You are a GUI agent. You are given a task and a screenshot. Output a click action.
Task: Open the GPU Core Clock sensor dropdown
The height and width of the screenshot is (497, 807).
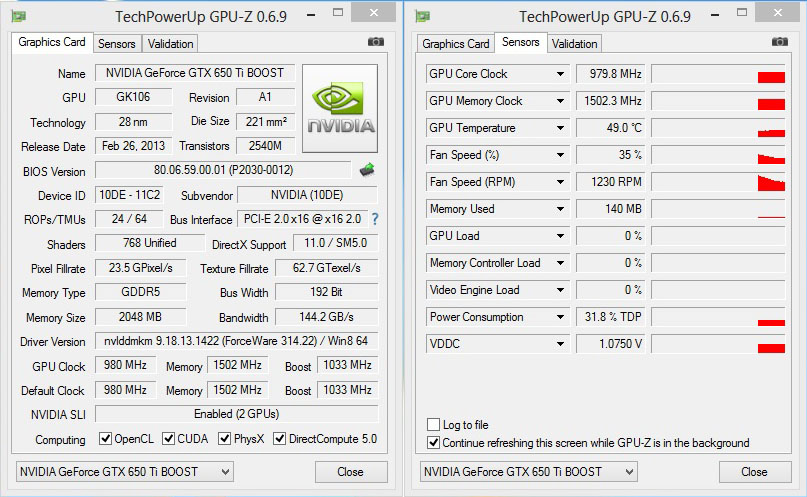coord(561,74)
